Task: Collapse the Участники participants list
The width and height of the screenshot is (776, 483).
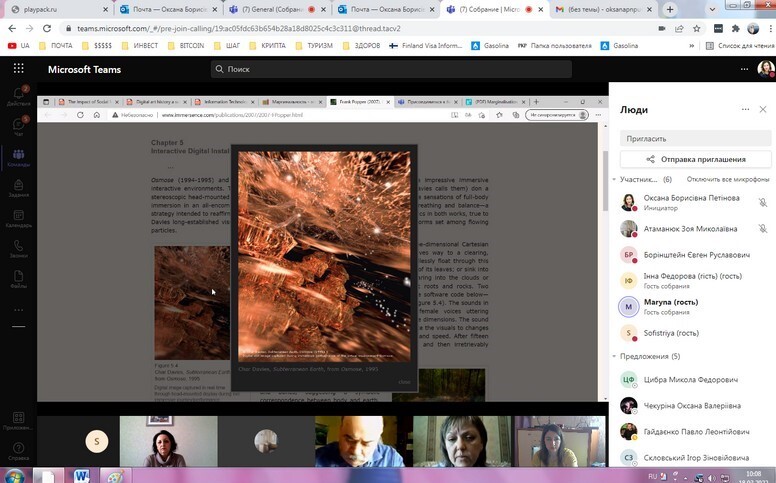Action: [614, 179]
